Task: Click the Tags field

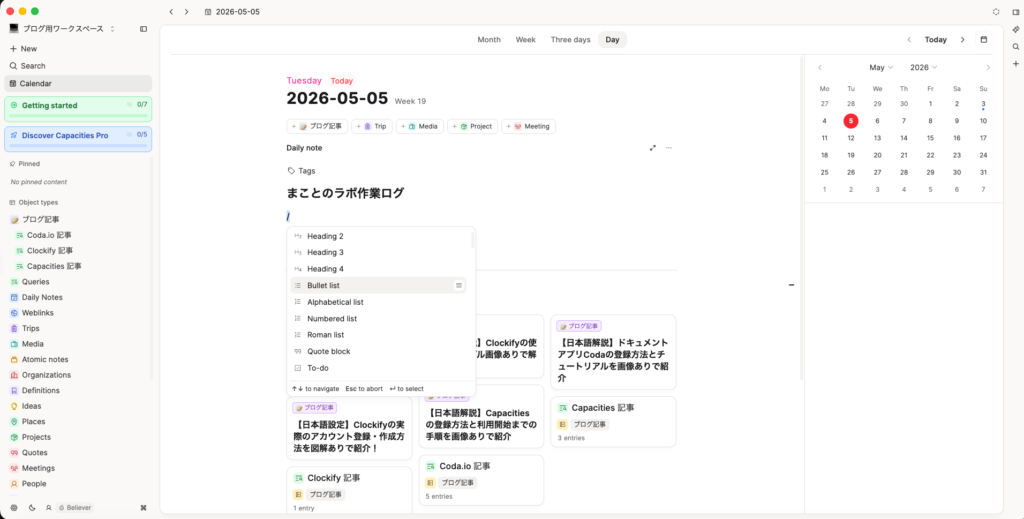Action: 301,171
